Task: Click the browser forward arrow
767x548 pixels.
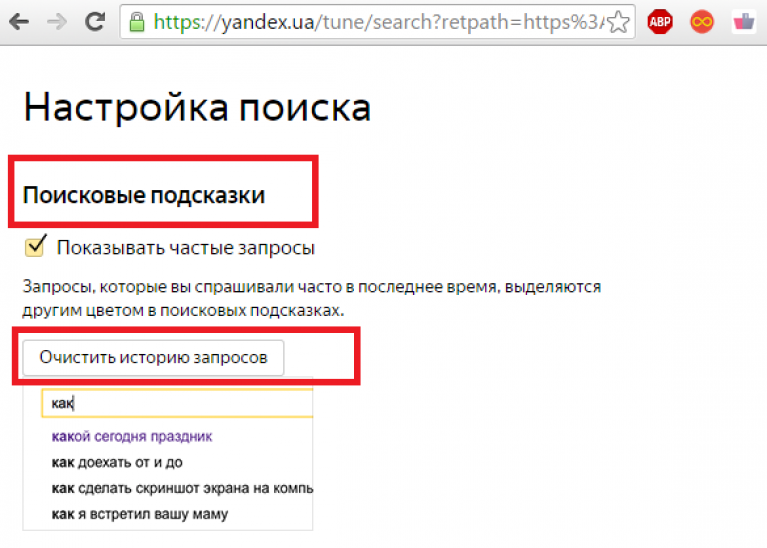Action: (57, 22)
